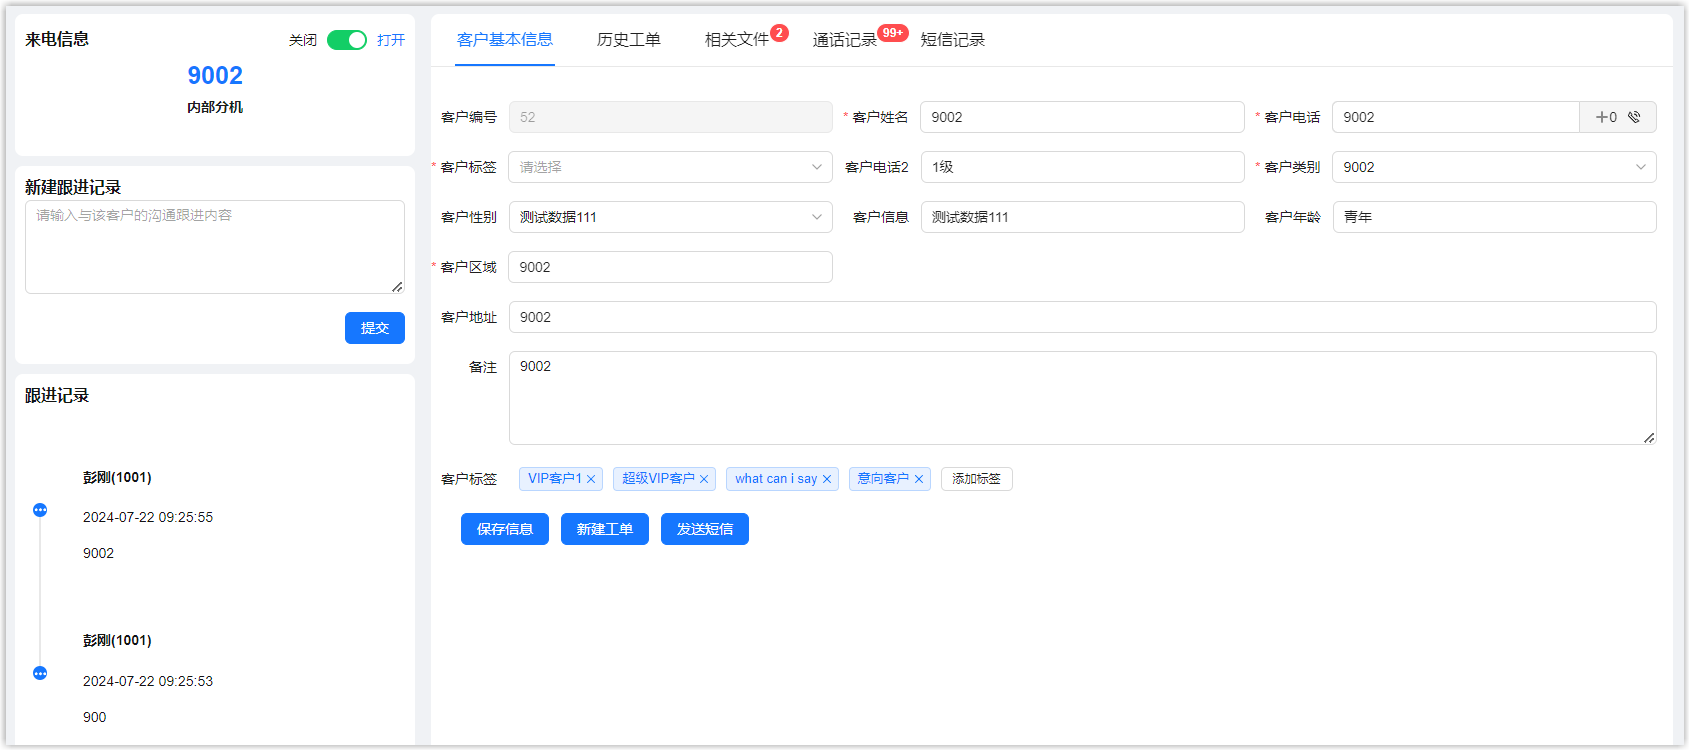Focus the 新建跟进记录 text area
1690x751 pixels.
215,247
